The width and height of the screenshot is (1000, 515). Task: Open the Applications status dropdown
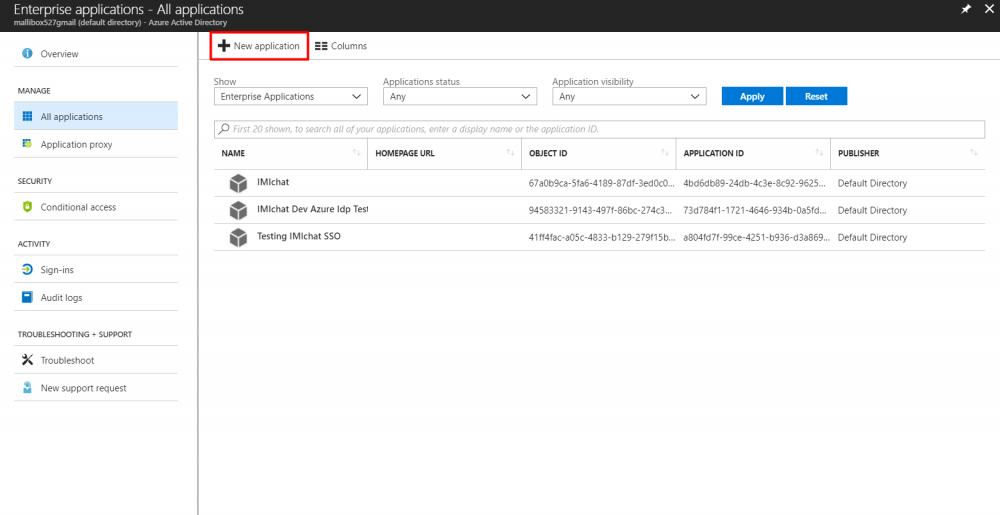pyautogui.click(x=460, y=97)
